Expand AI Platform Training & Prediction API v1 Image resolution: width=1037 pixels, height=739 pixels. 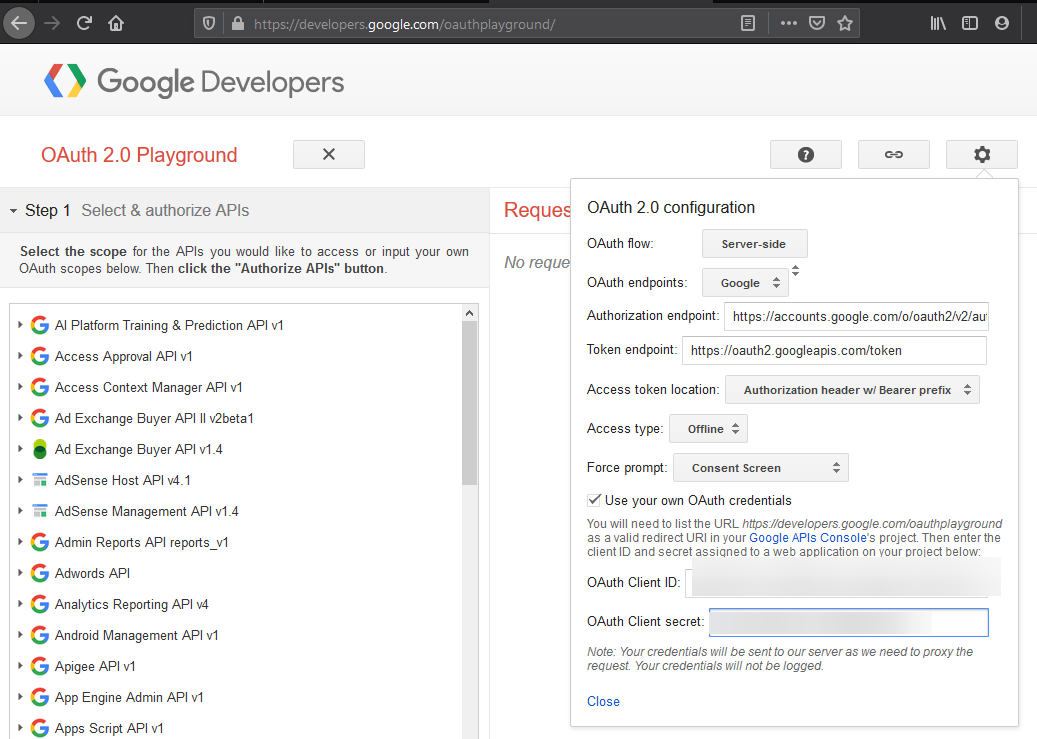21,325
